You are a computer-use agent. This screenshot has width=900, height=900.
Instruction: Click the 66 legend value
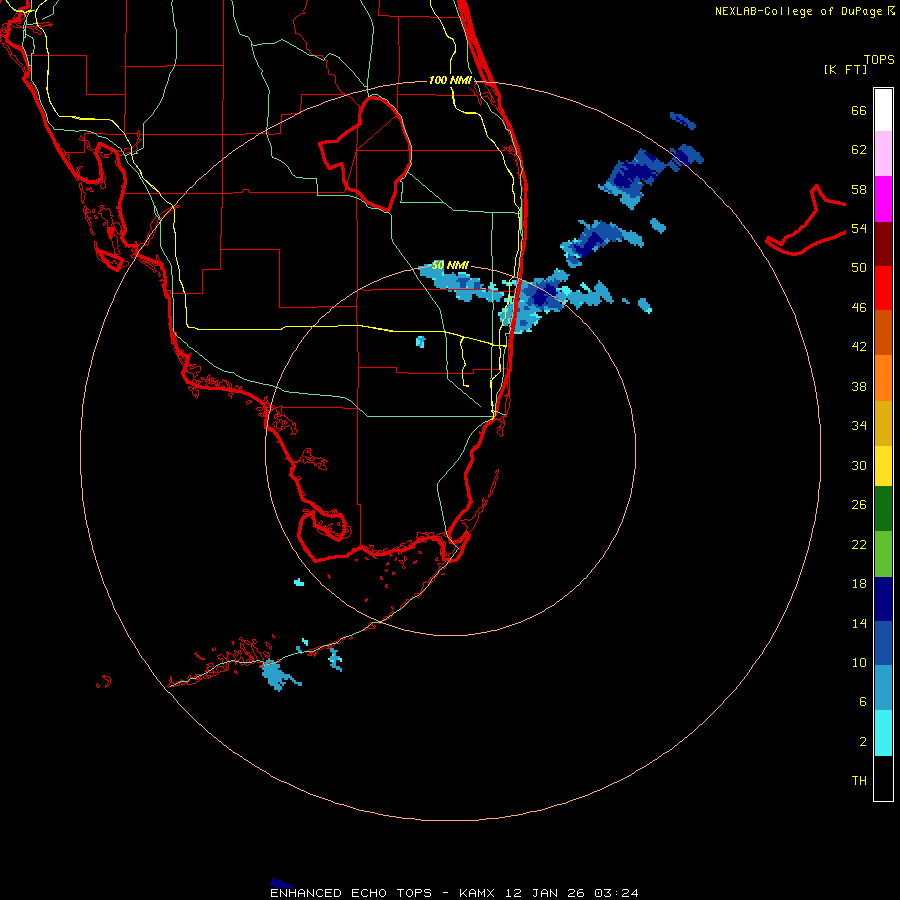(859, 110)
